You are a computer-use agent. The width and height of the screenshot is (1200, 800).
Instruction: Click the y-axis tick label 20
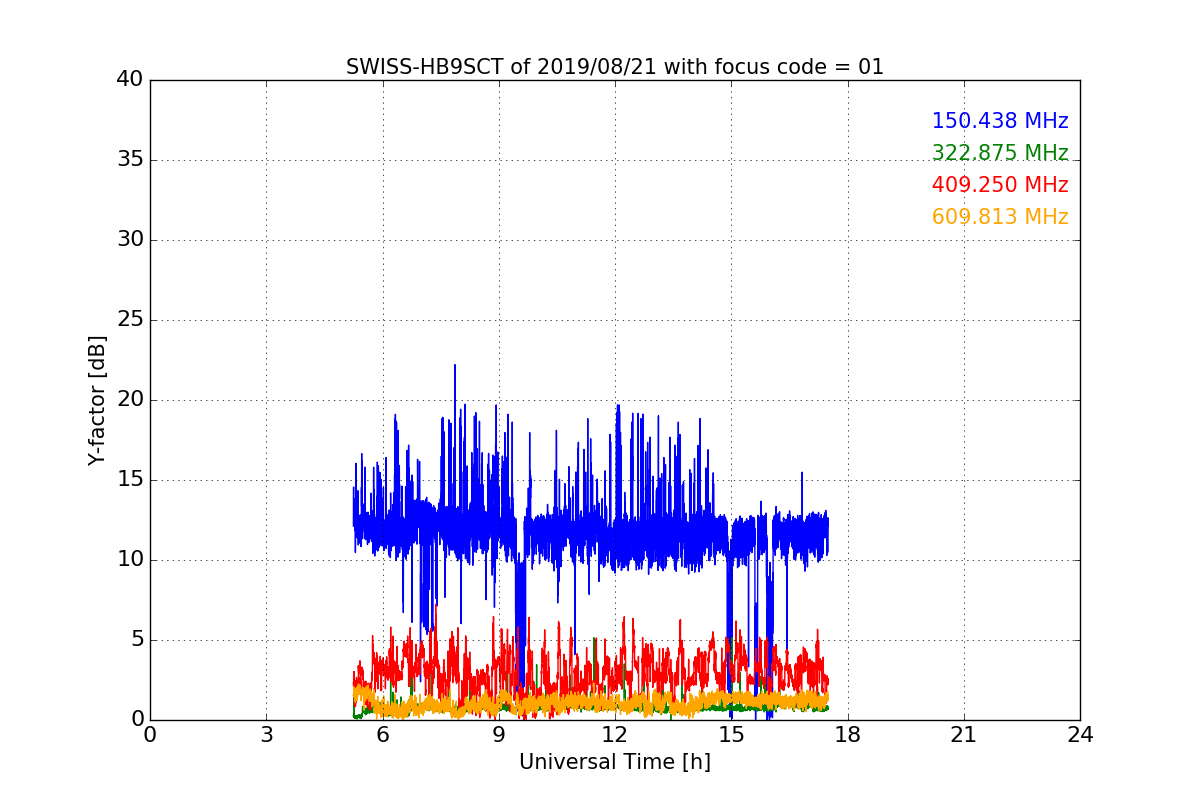tap(130, 400)
